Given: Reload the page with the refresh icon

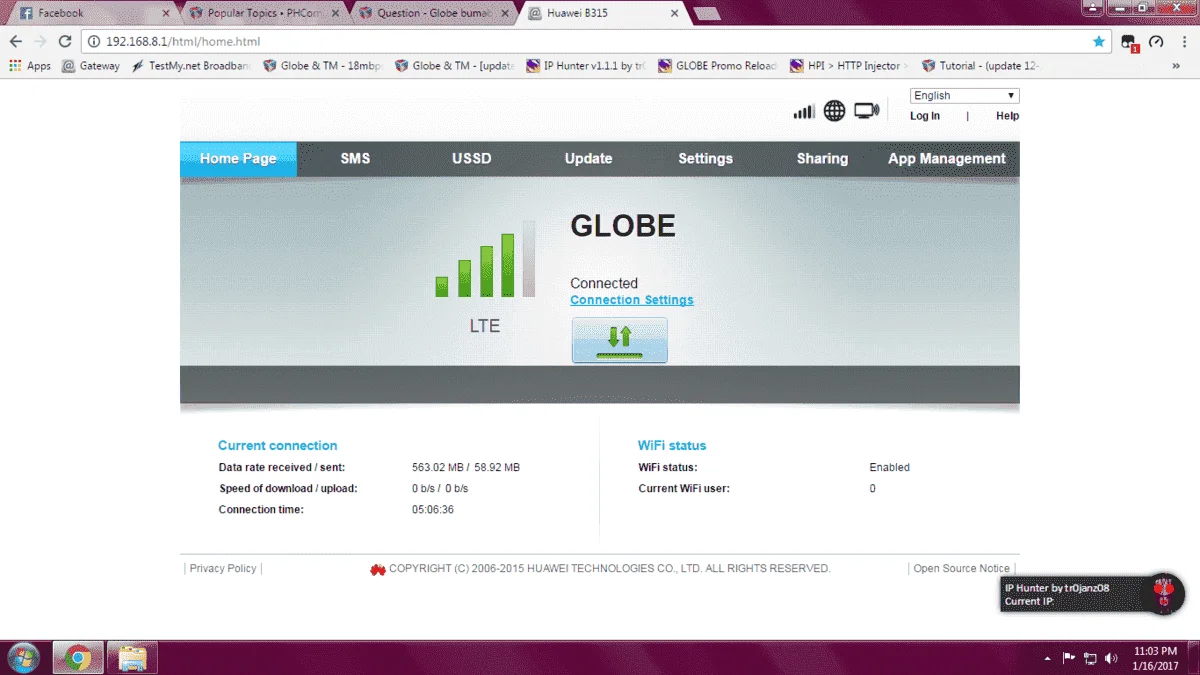Looking at the screenshot, I should tap(65, 41).
